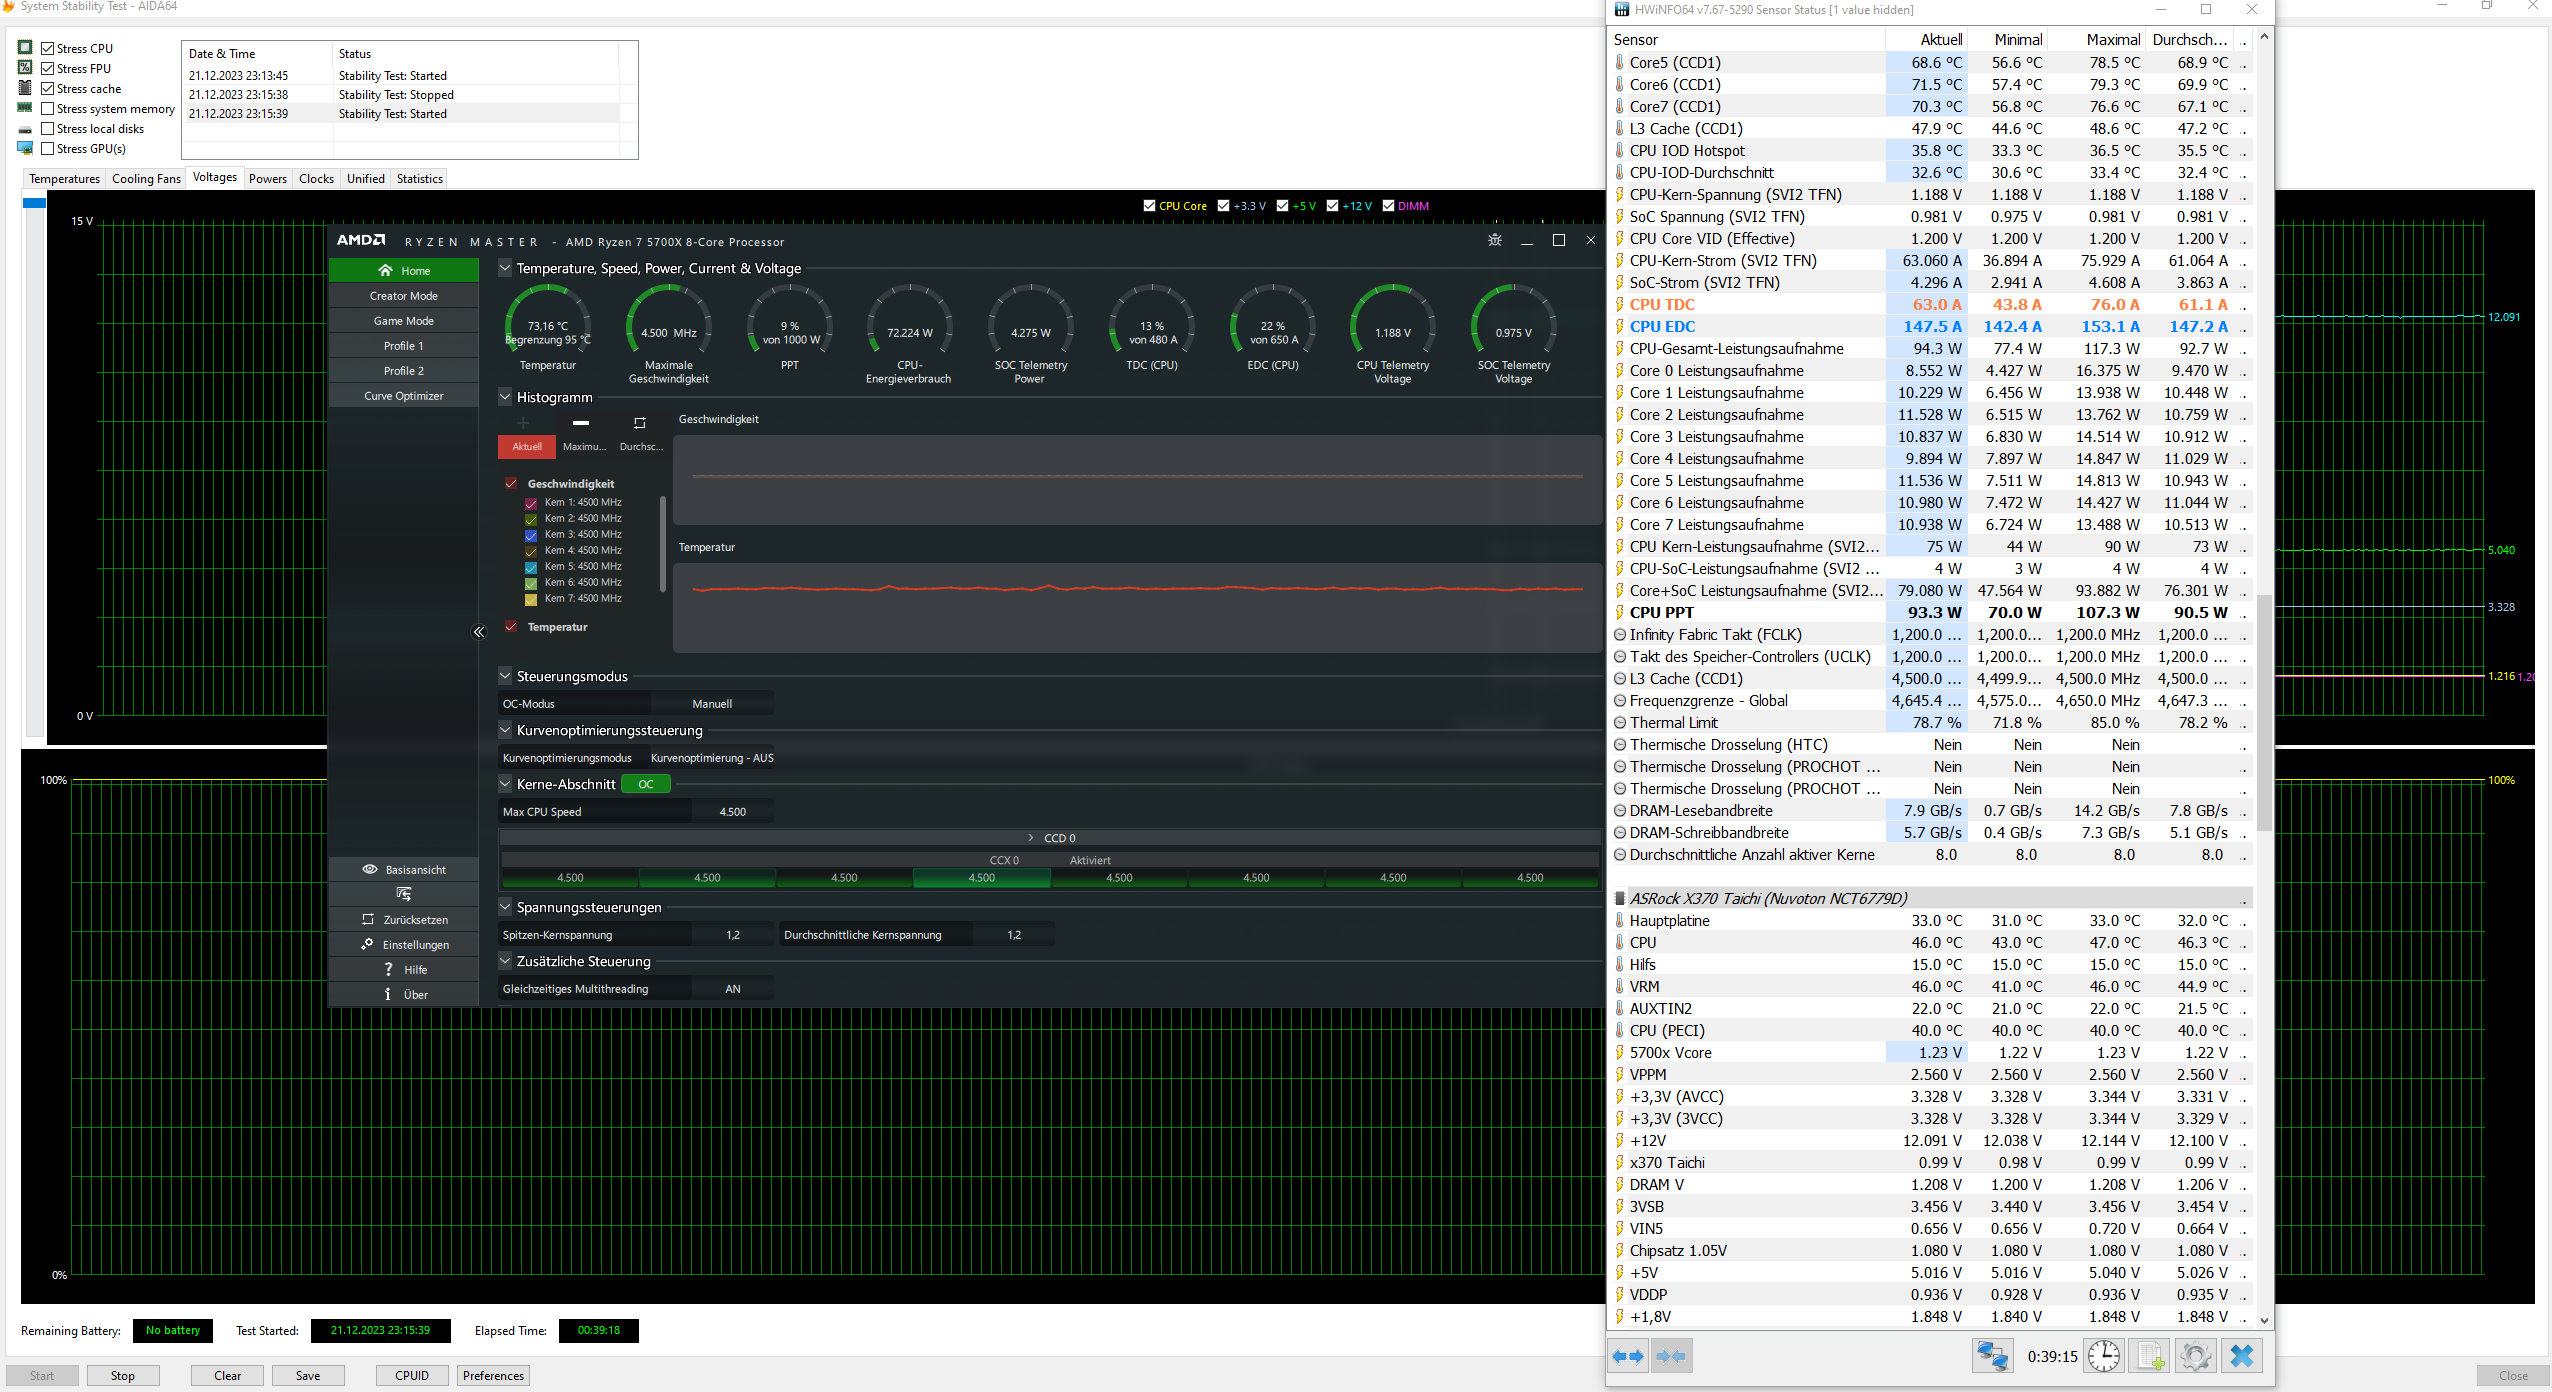Select Game Mode in Ryzen Master menu
The image size is (2552, 1392).
click(404, 320)
